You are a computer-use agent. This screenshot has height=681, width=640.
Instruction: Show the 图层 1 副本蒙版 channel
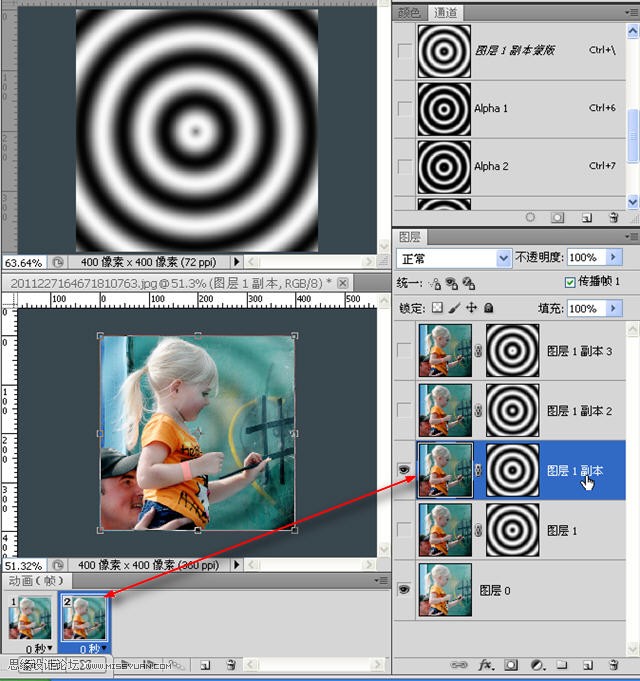click(x=405, y=51)
